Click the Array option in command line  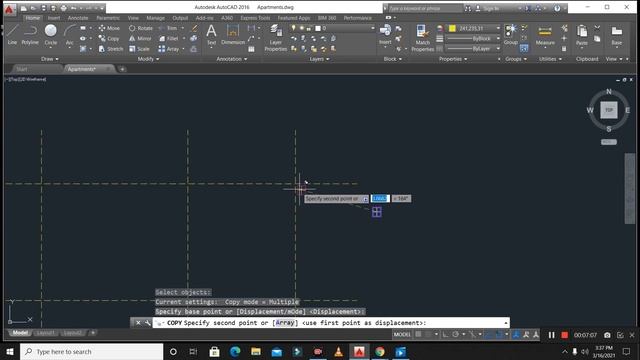(x=285, y=322)
